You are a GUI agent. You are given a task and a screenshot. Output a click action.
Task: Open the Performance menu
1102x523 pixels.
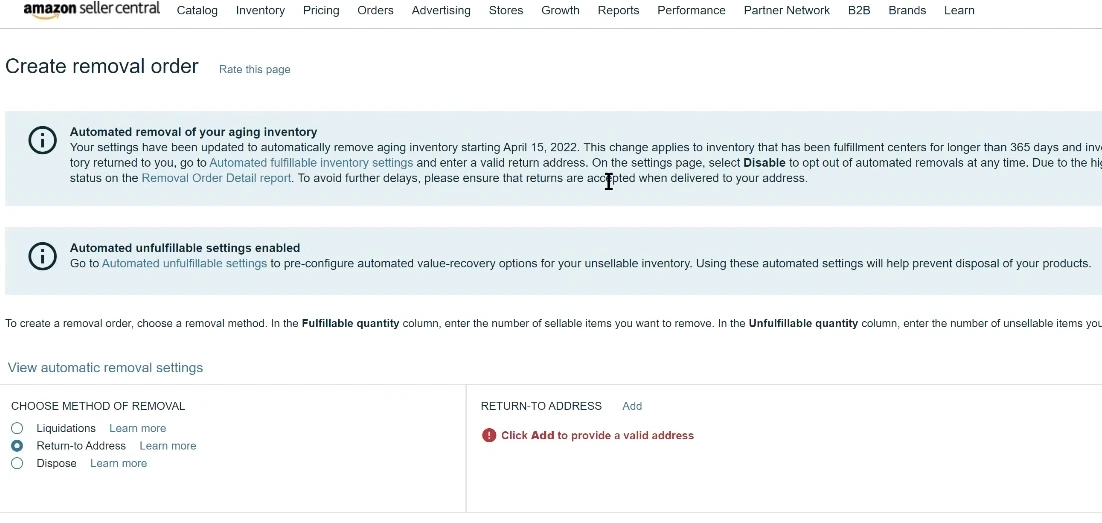(692, 11)
